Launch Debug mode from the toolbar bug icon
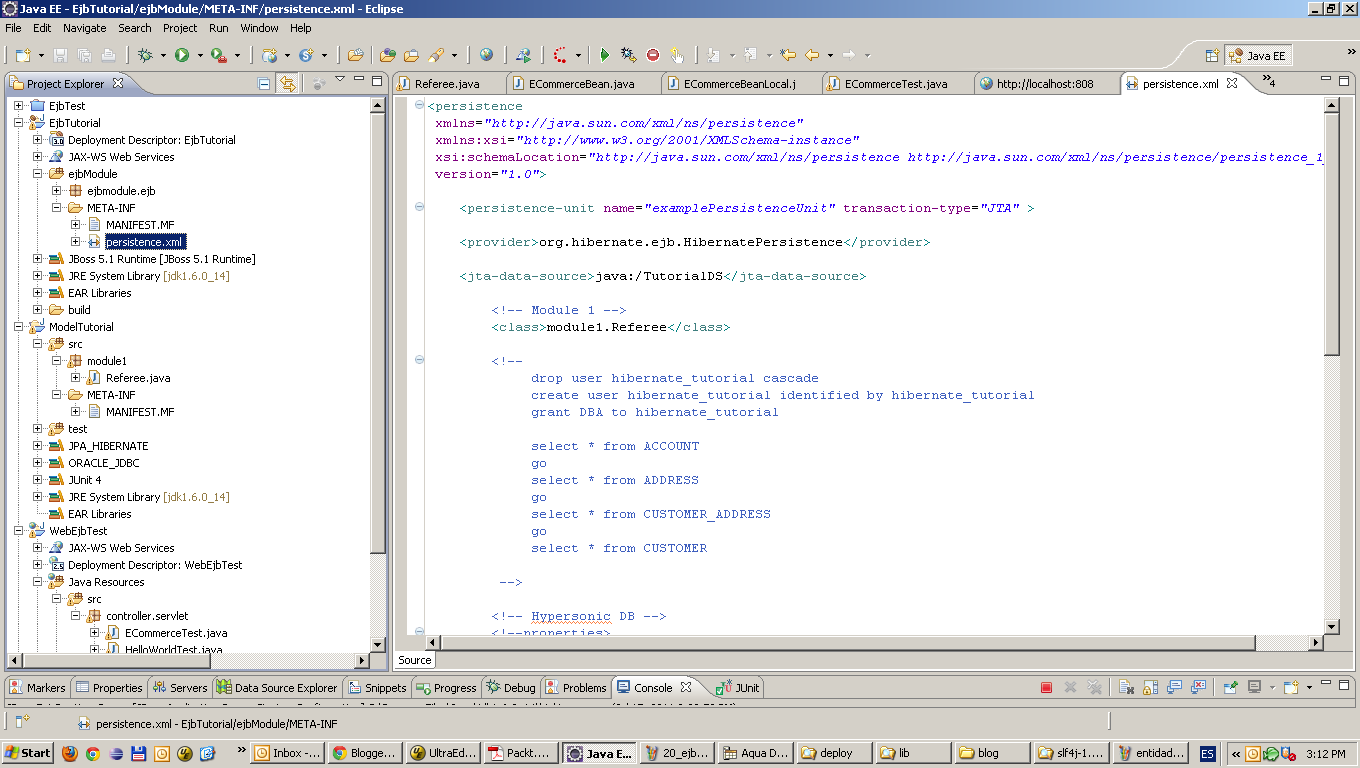Screen dimensions: 1360x768 point(146,55)
